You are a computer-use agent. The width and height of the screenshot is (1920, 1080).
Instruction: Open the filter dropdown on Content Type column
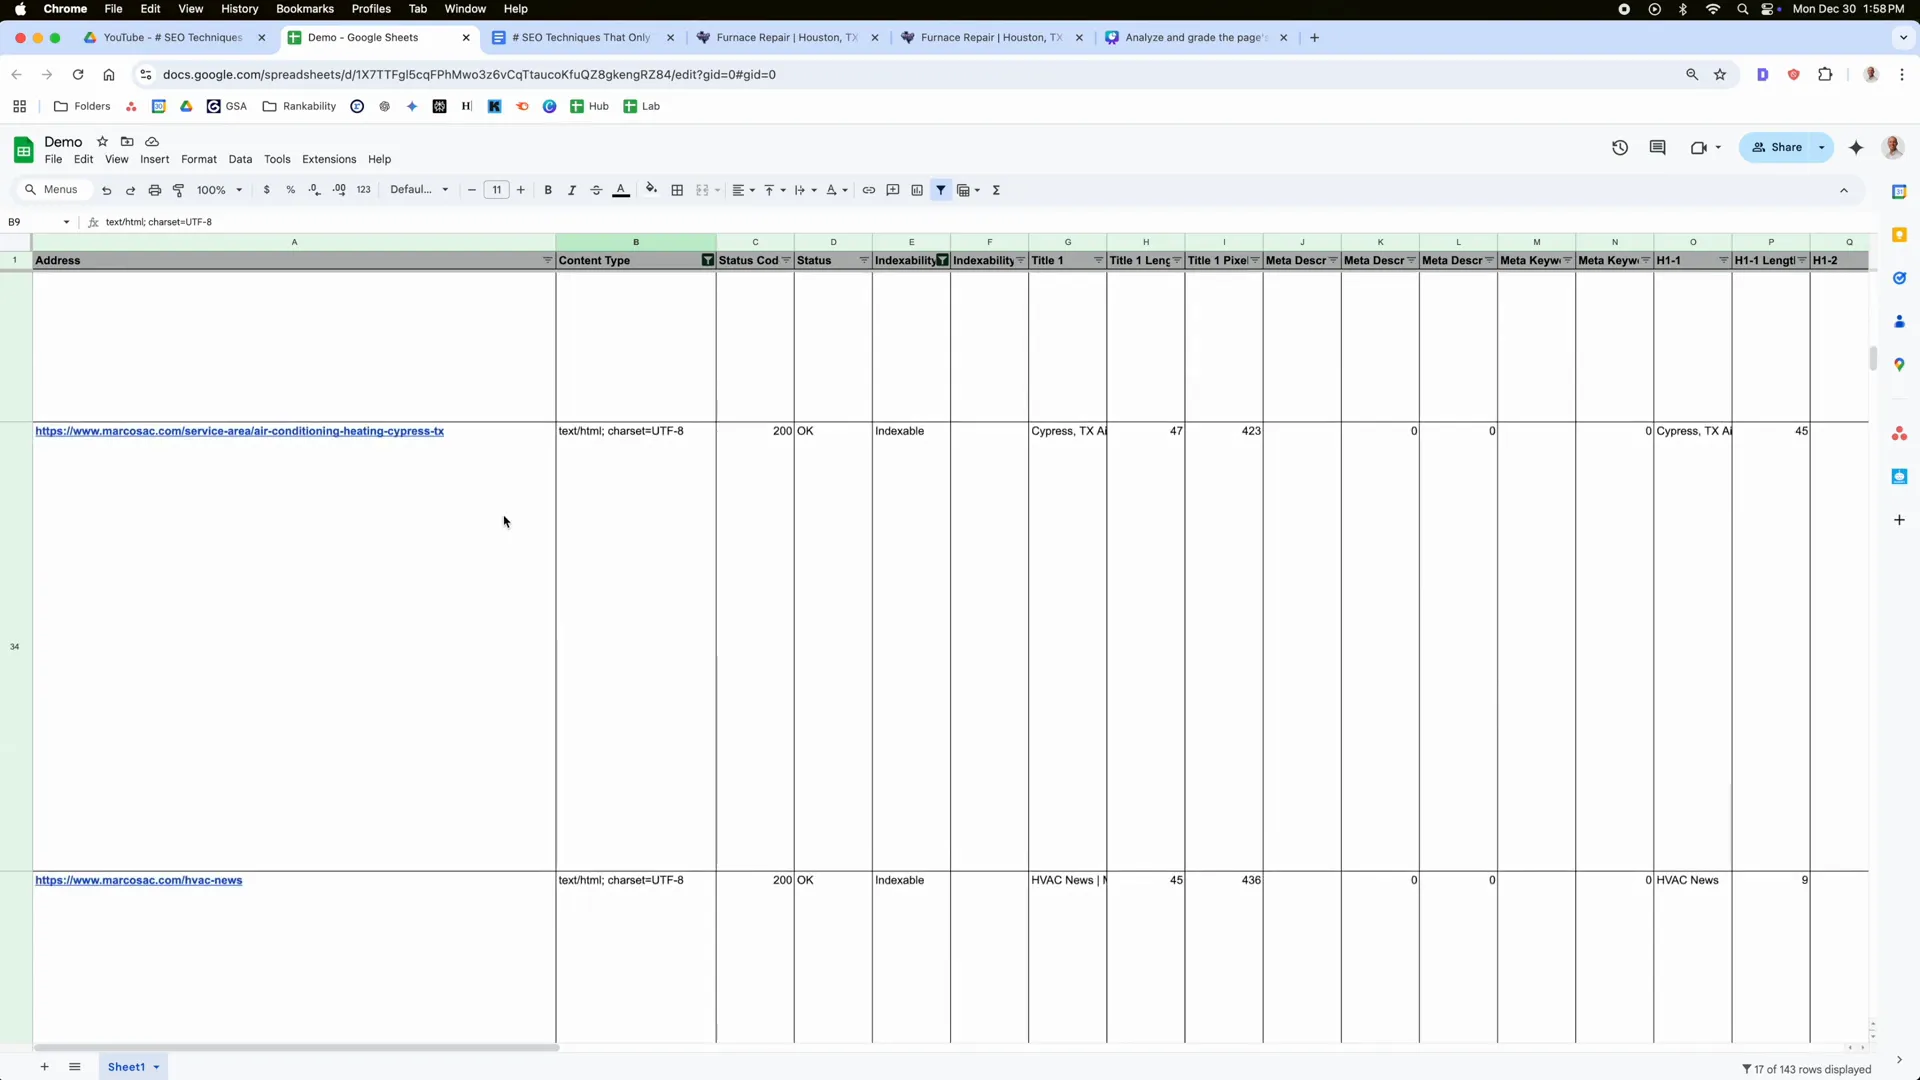point(707,260)
